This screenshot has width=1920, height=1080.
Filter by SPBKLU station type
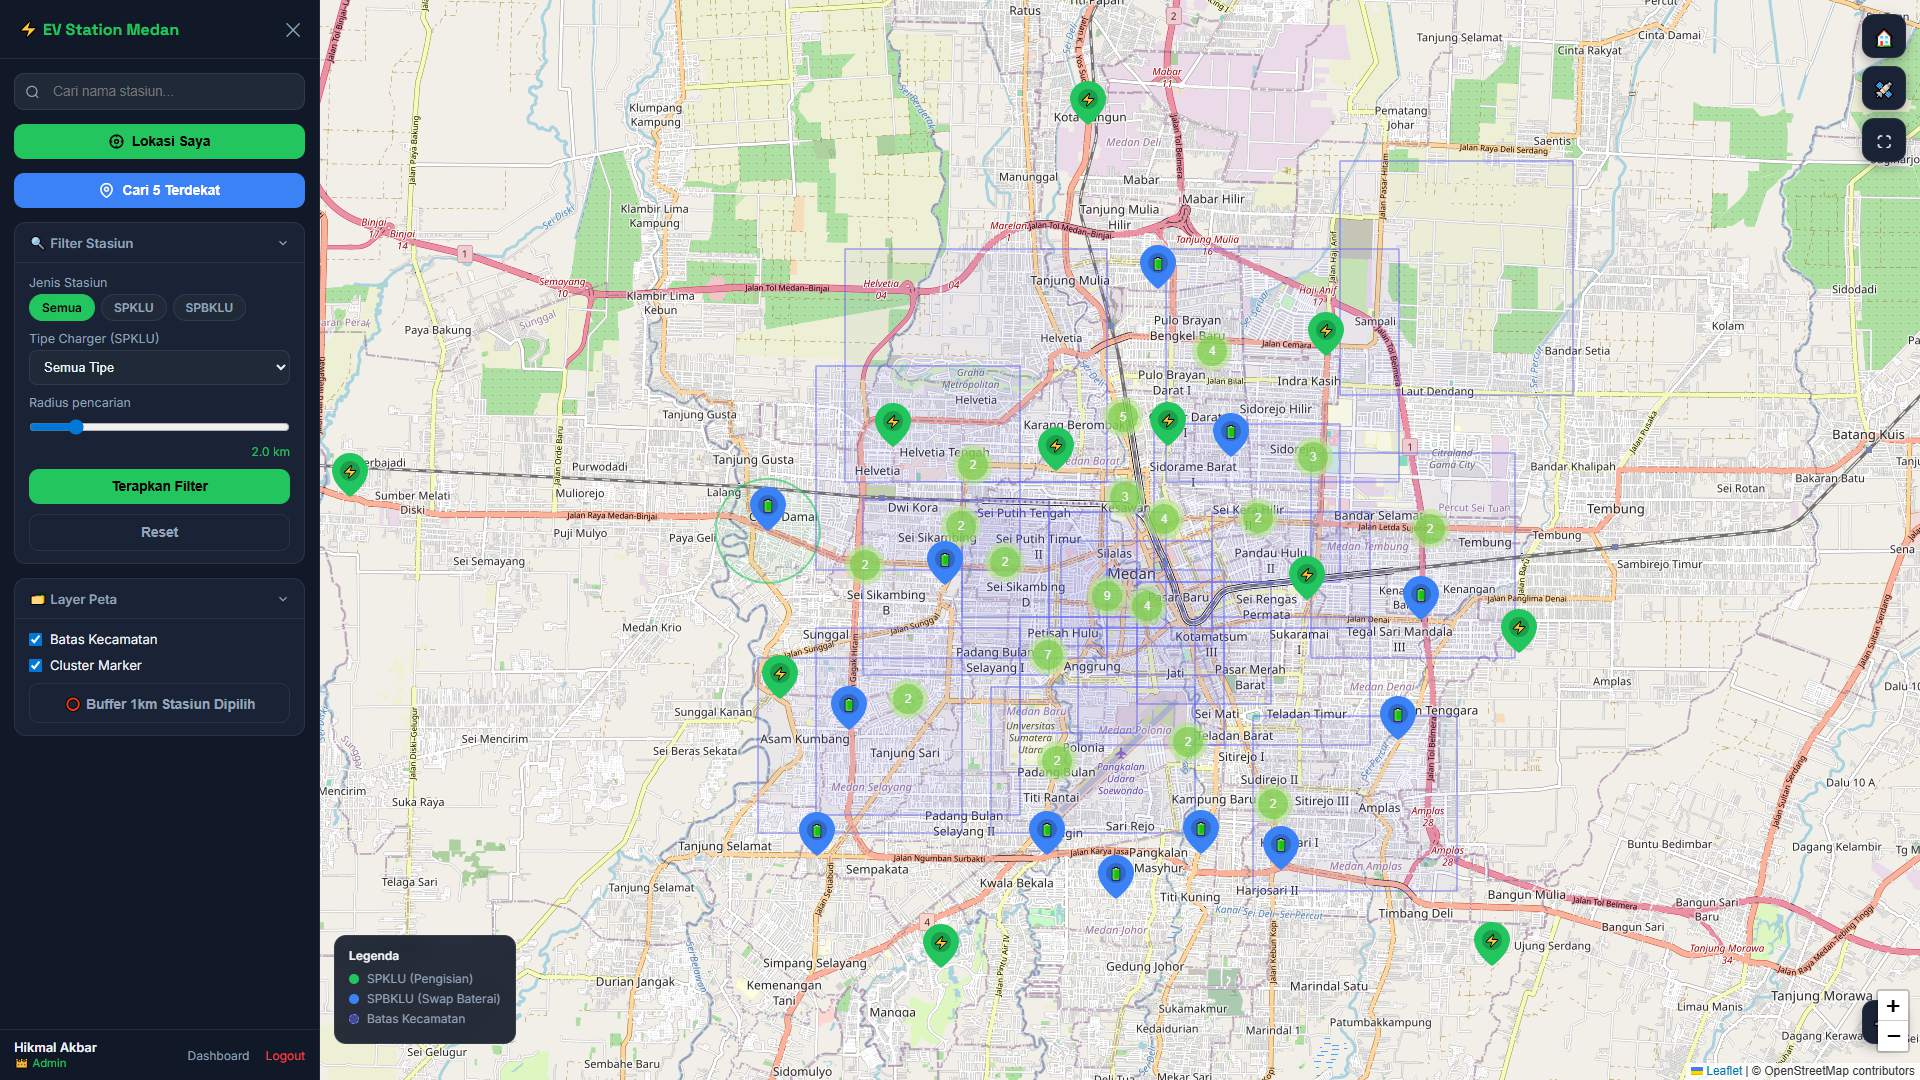click(209, 308)
